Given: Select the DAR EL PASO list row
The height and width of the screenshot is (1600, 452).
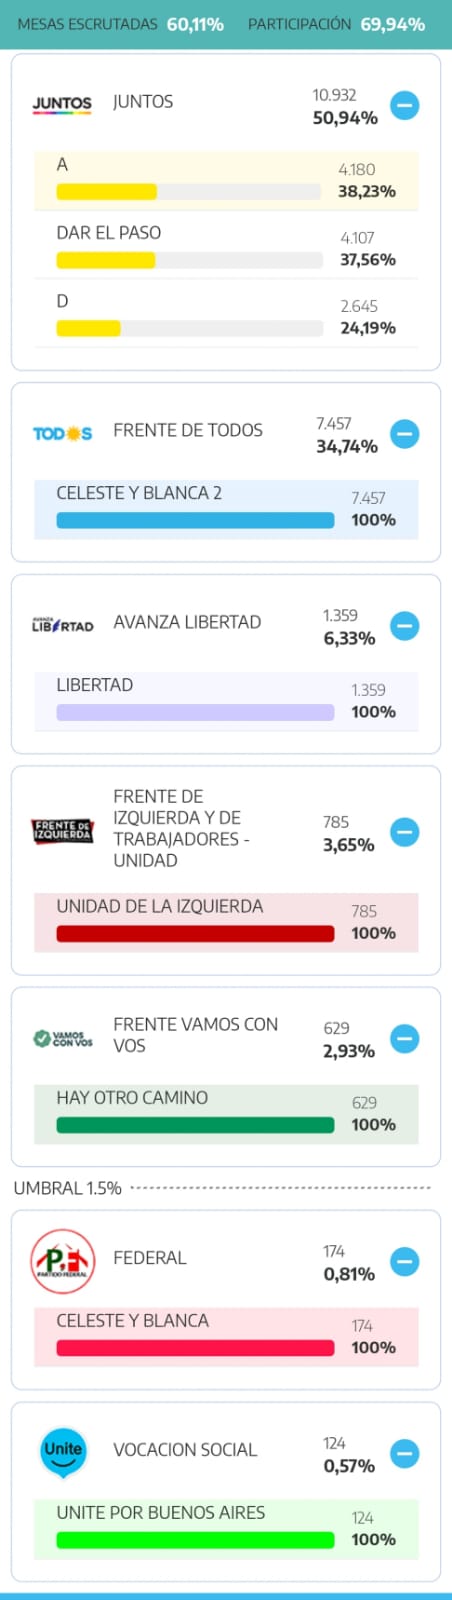Looking at the screenshot, I should [x=226, y=245].
